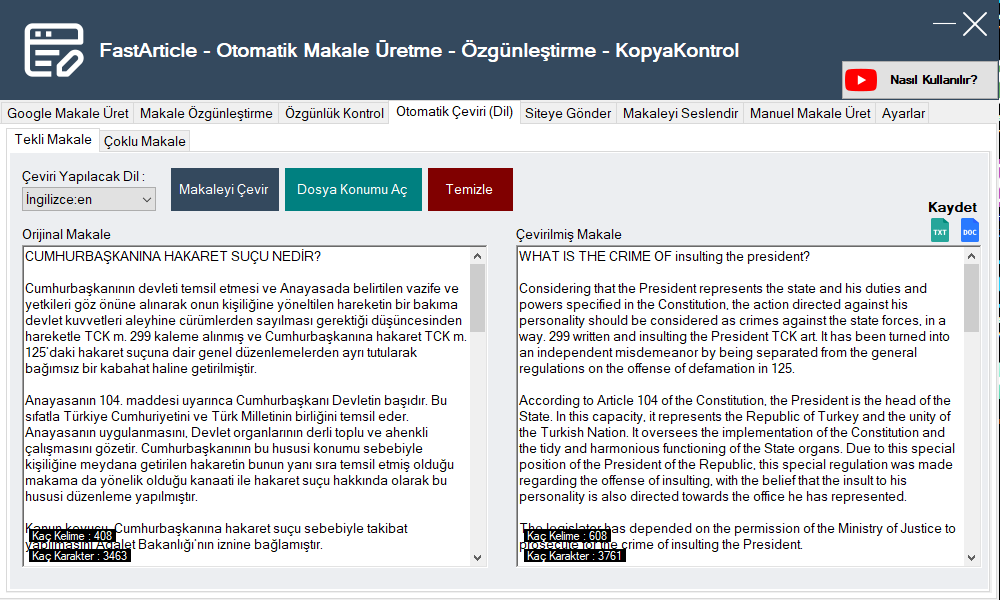The image size is (1000, 600).
Task: Go to Özgünlük Kontrol tab
Action: (334, 113)
